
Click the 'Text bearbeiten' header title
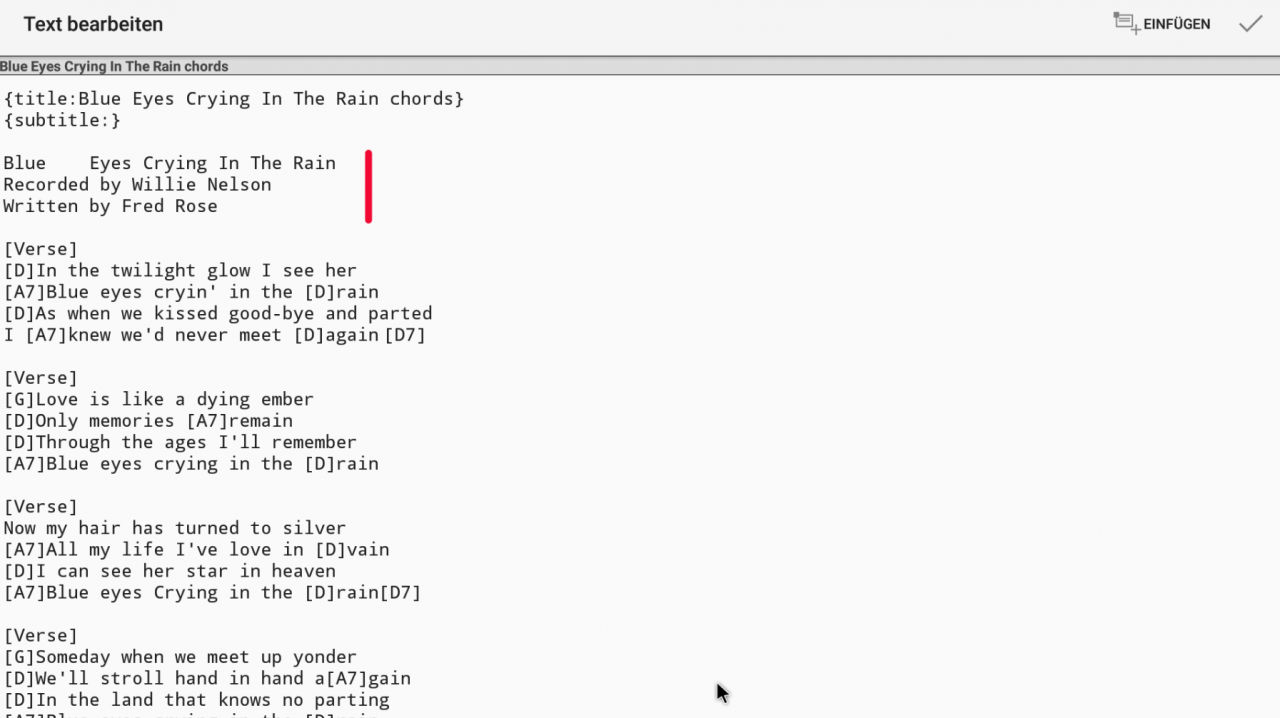[x=93, y=24]
